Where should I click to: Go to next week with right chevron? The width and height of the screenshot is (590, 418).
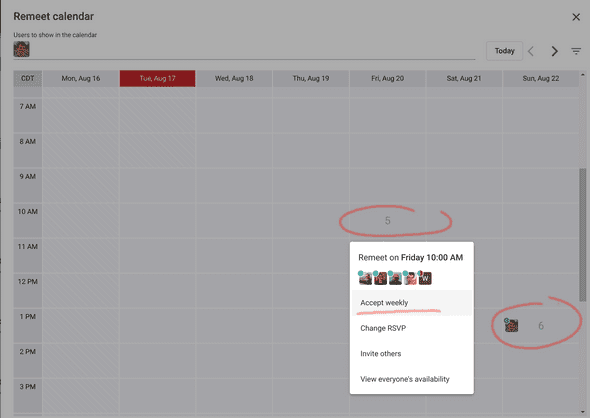click(554, 51)
